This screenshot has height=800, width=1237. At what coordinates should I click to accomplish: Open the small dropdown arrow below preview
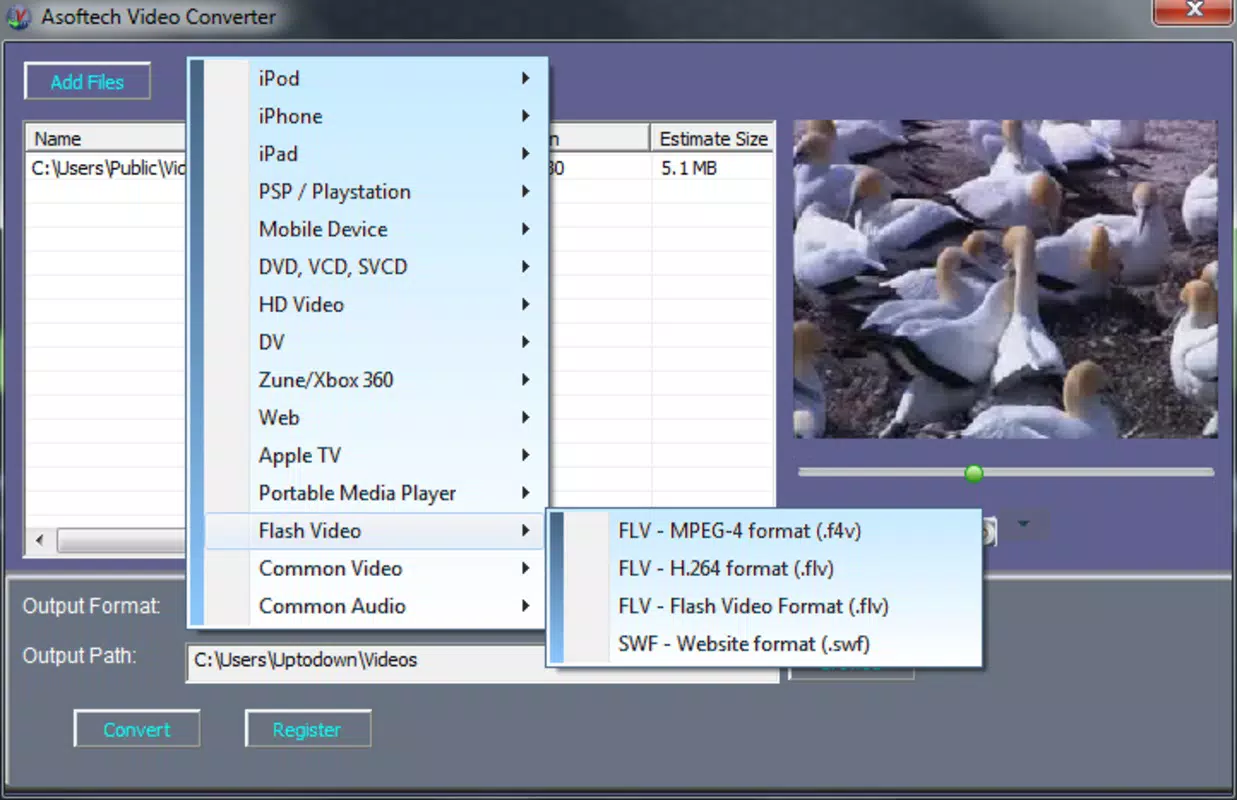coord(1023,524)
